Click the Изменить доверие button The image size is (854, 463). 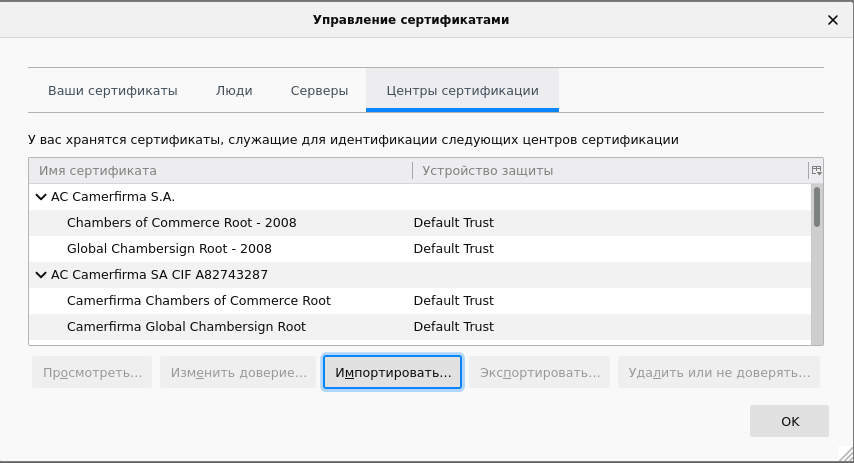[x=238, y=373]
